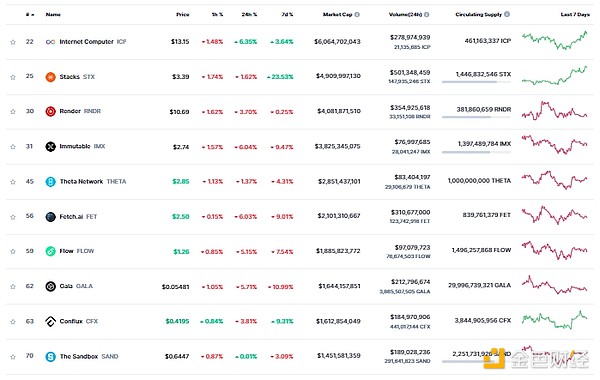This screenshot has width=600, height=380.
Task: Click the Fetch.ai FET coin icon
Action: click(51, 217)
